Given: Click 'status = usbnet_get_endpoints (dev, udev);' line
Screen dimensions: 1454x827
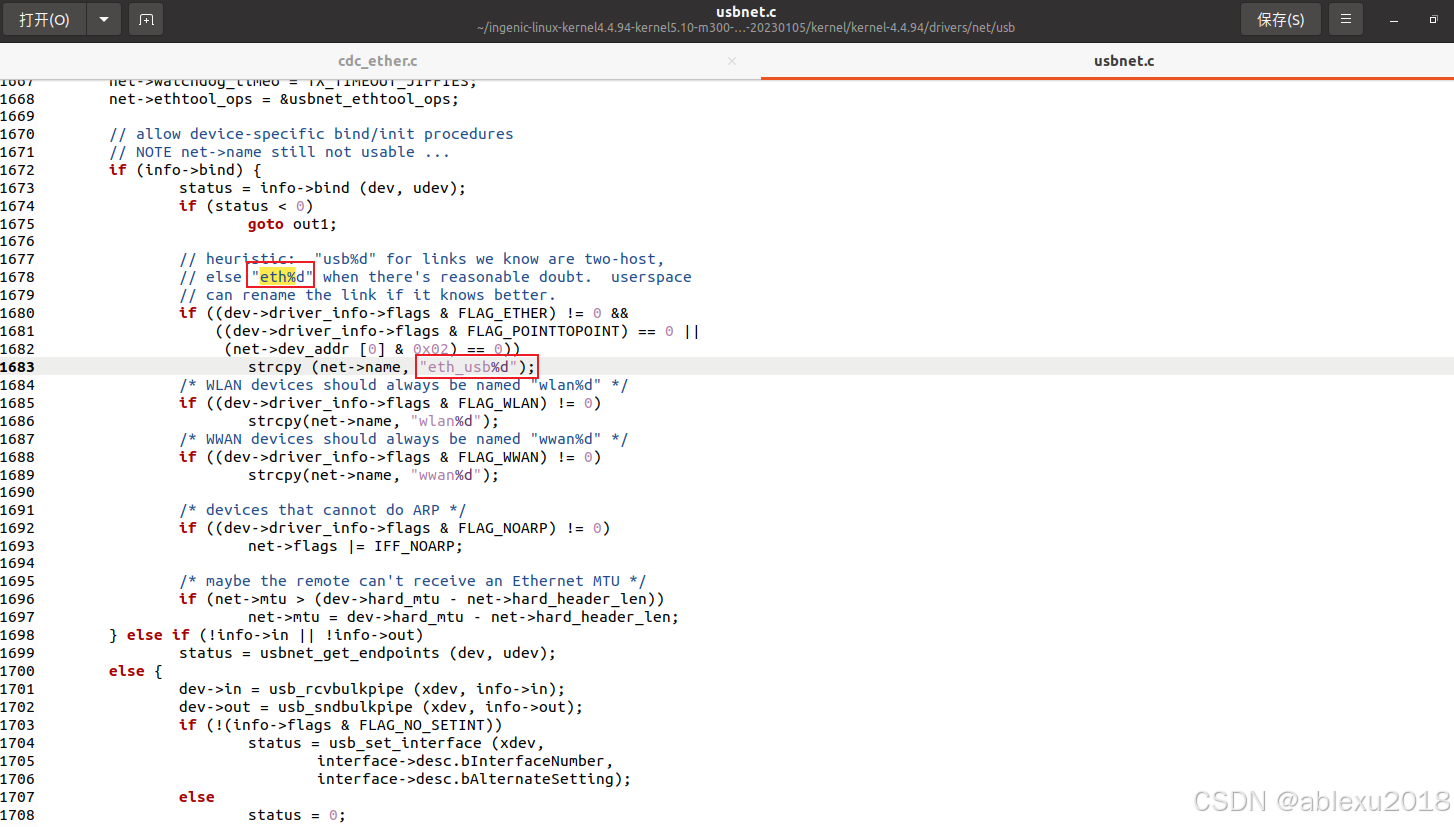Looking at the screenshot, I should coord(367,653).
